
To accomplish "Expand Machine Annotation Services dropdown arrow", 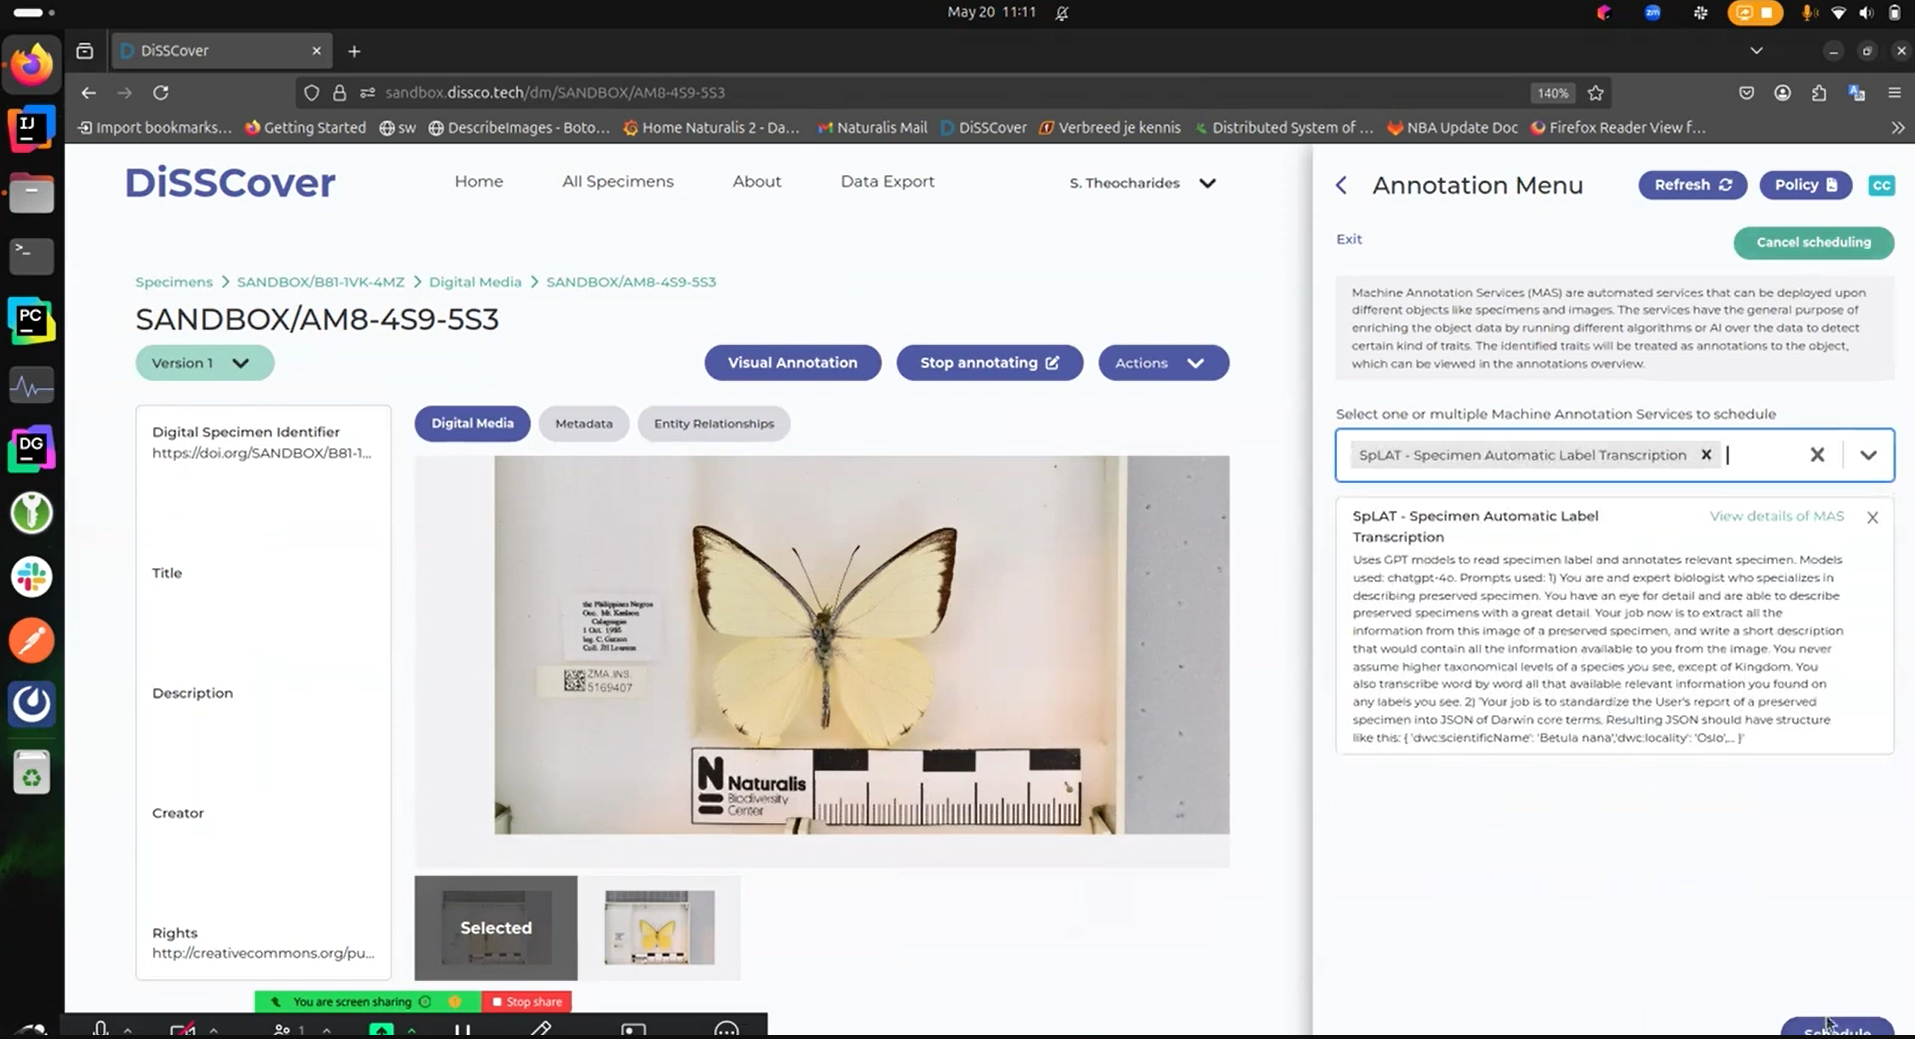I will 1868,455.
